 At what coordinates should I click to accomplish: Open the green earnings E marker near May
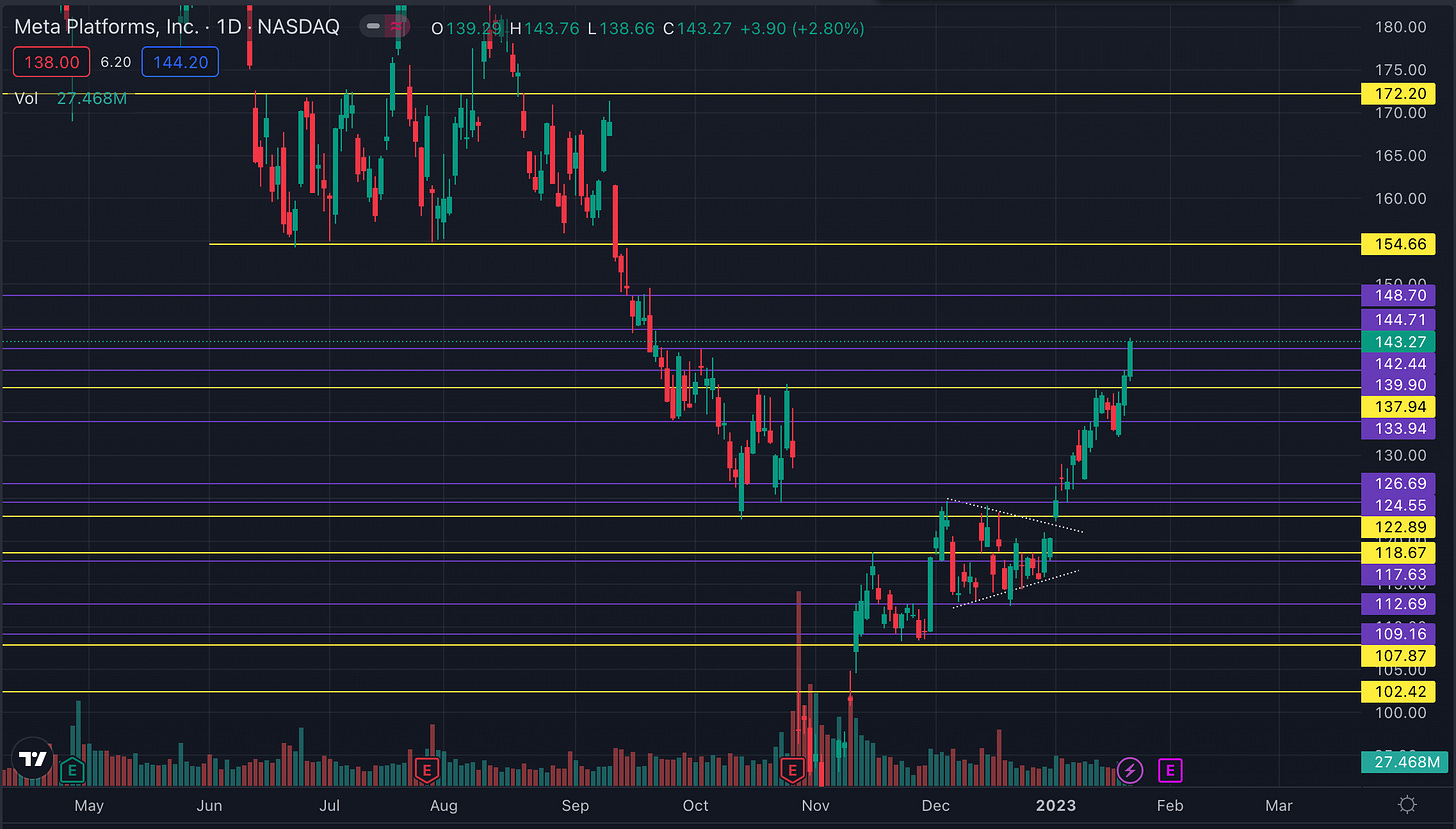71,769
